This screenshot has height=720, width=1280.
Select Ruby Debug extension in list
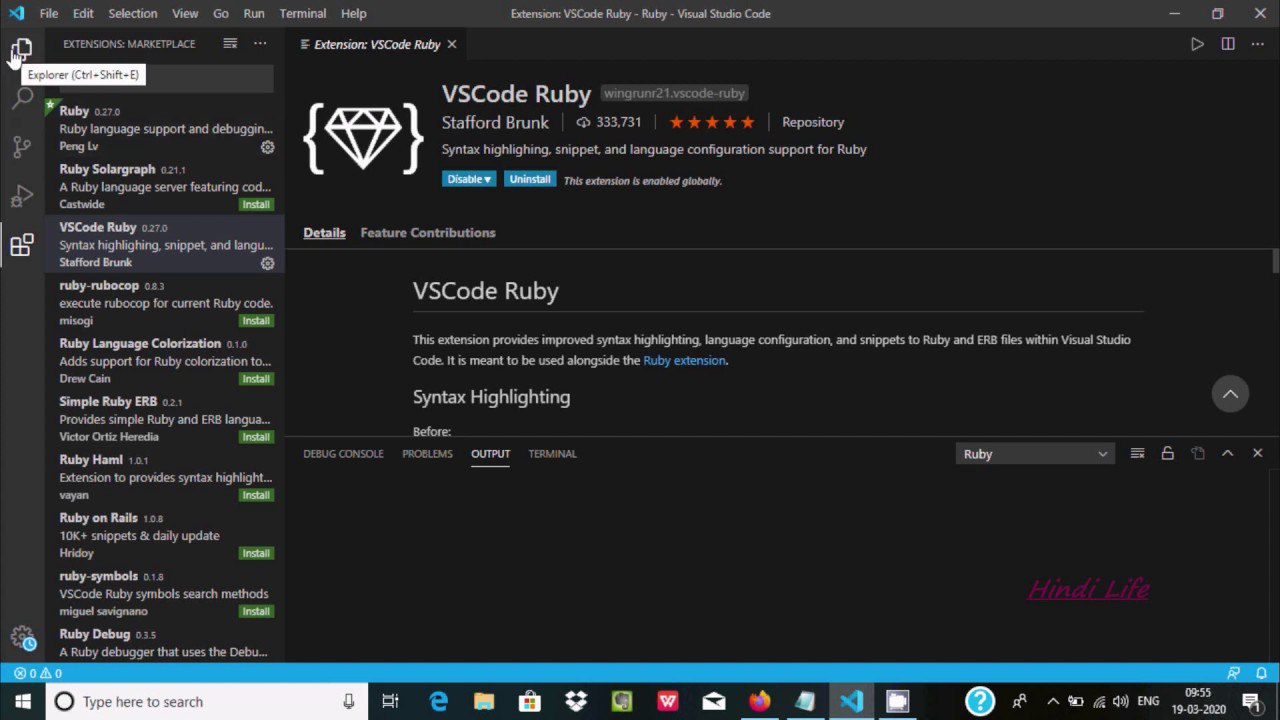point(164,643)
